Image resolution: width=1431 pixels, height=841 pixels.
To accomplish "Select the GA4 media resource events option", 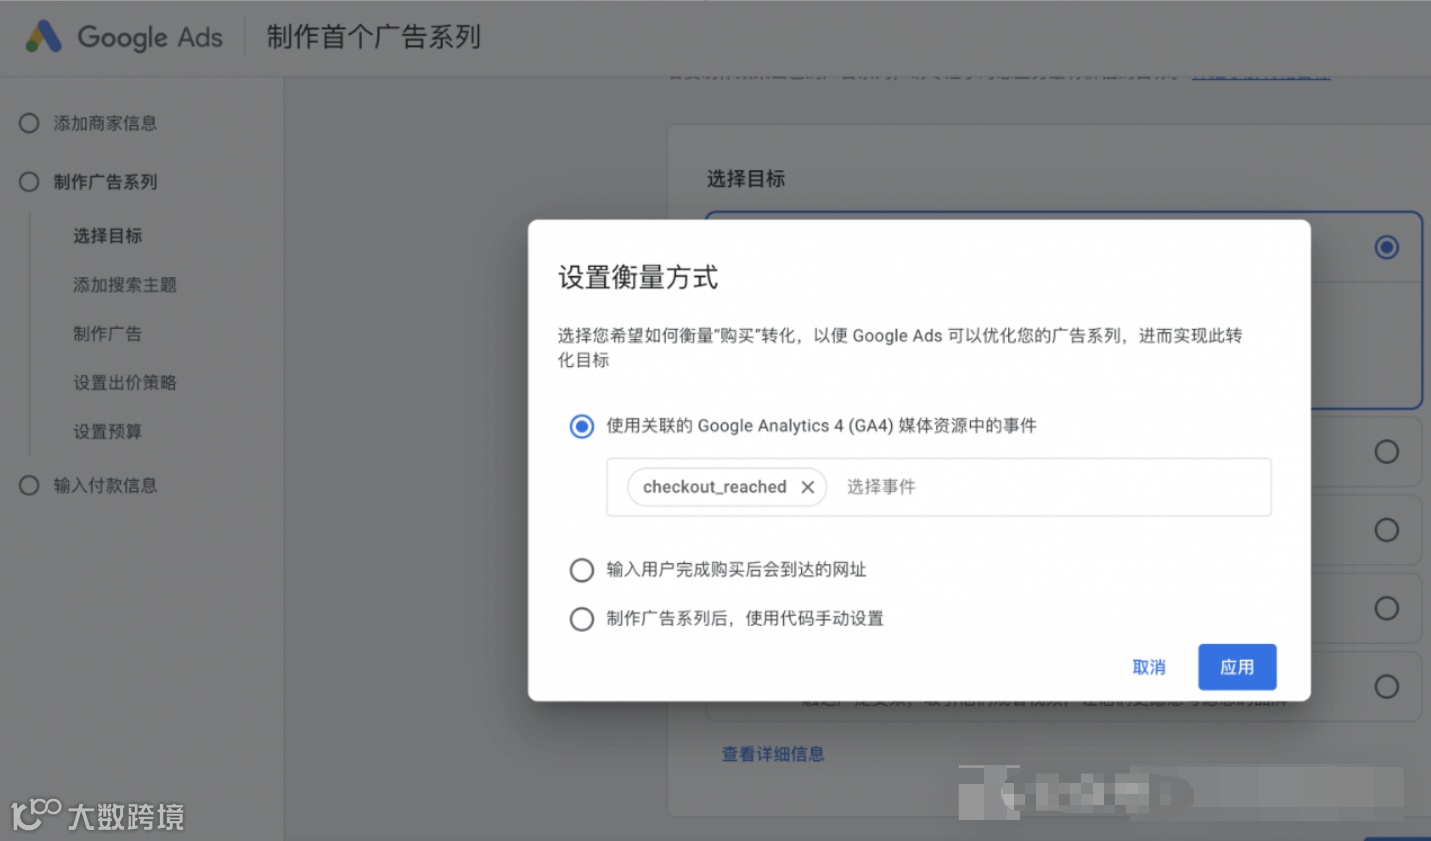I will [581, 426].
